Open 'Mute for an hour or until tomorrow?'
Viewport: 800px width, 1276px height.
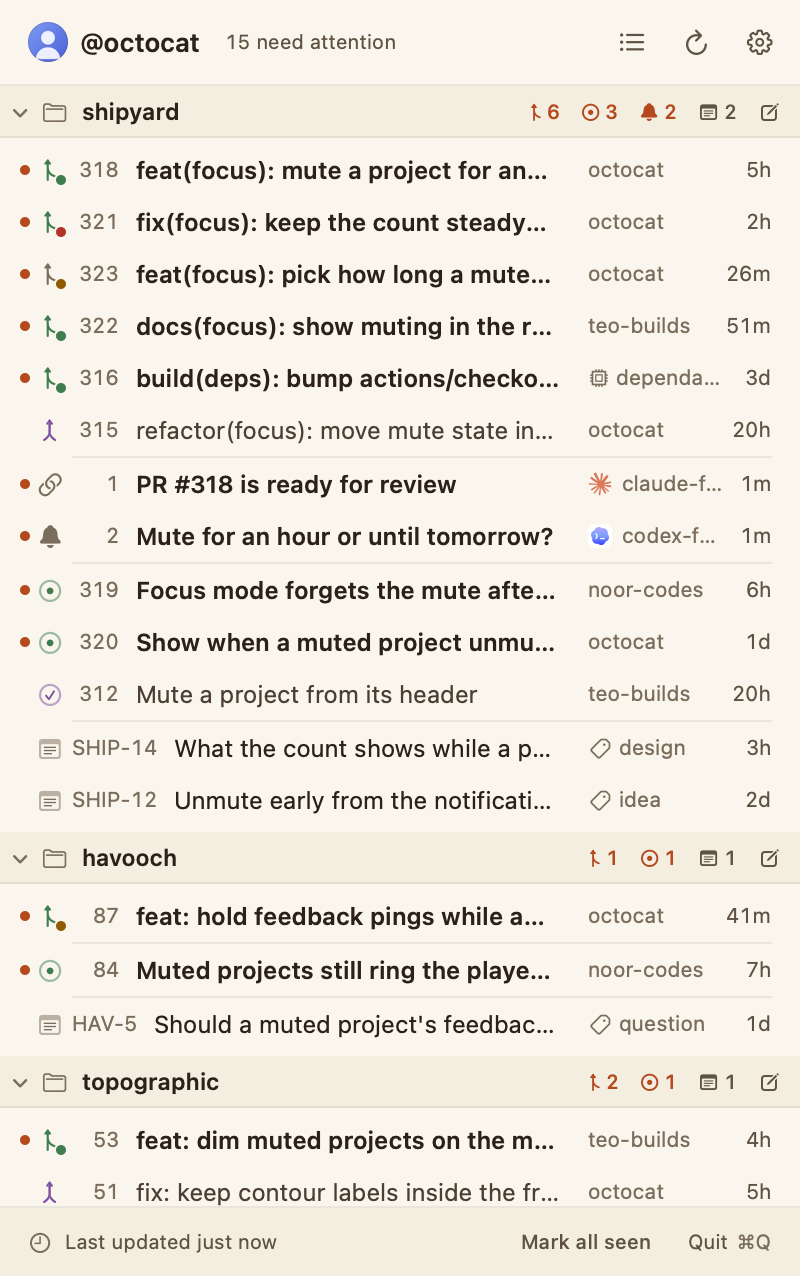point(345,537)
